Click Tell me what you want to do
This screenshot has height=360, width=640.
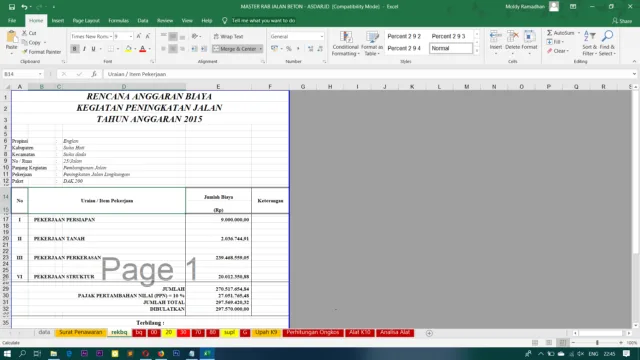click(263, 20)
